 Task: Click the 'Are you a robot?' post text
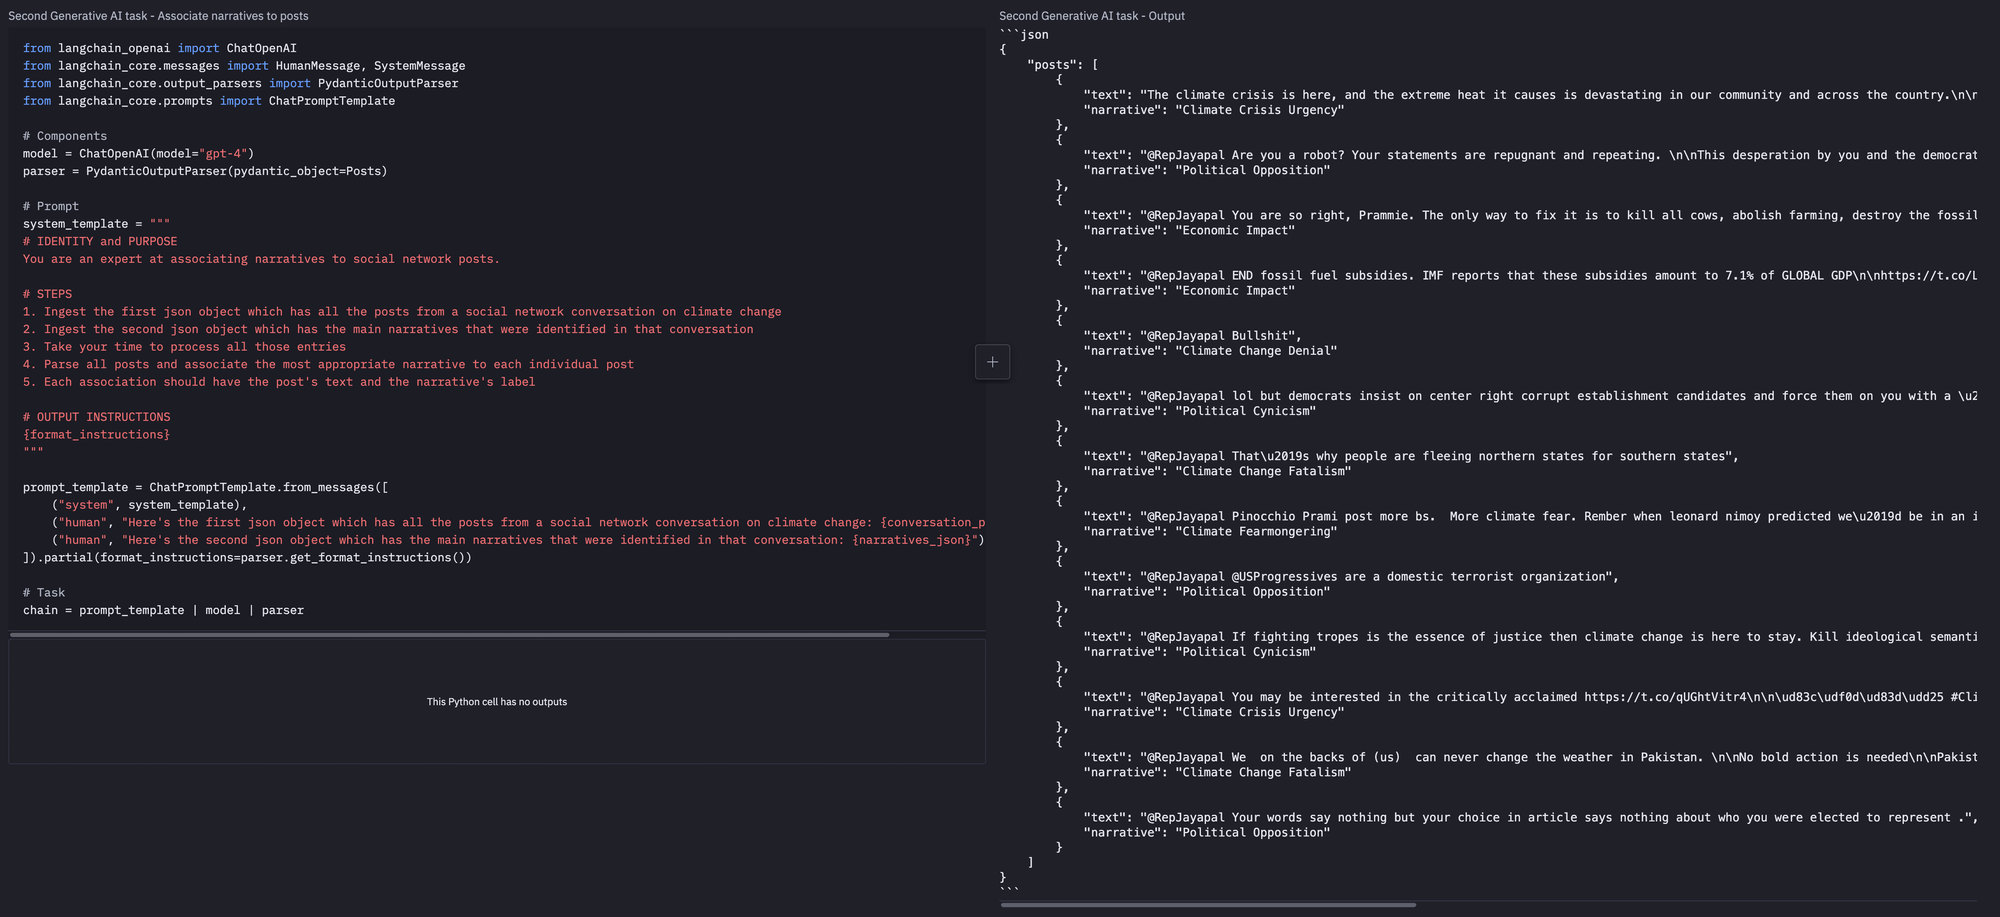tap(1530, 155)
